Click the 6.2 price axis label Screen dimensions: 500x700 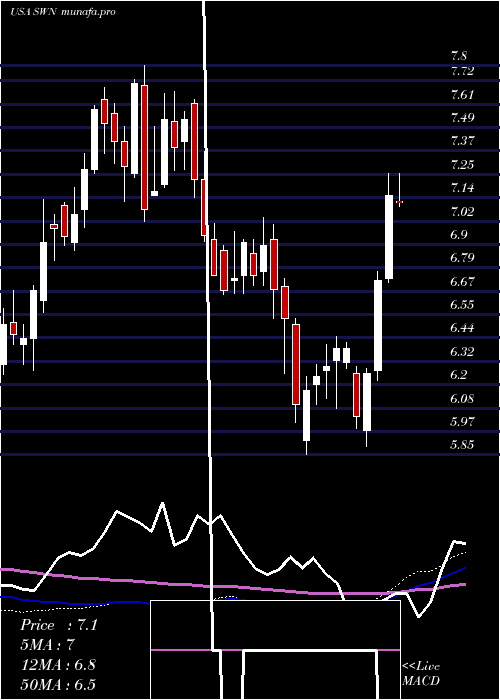459,375
